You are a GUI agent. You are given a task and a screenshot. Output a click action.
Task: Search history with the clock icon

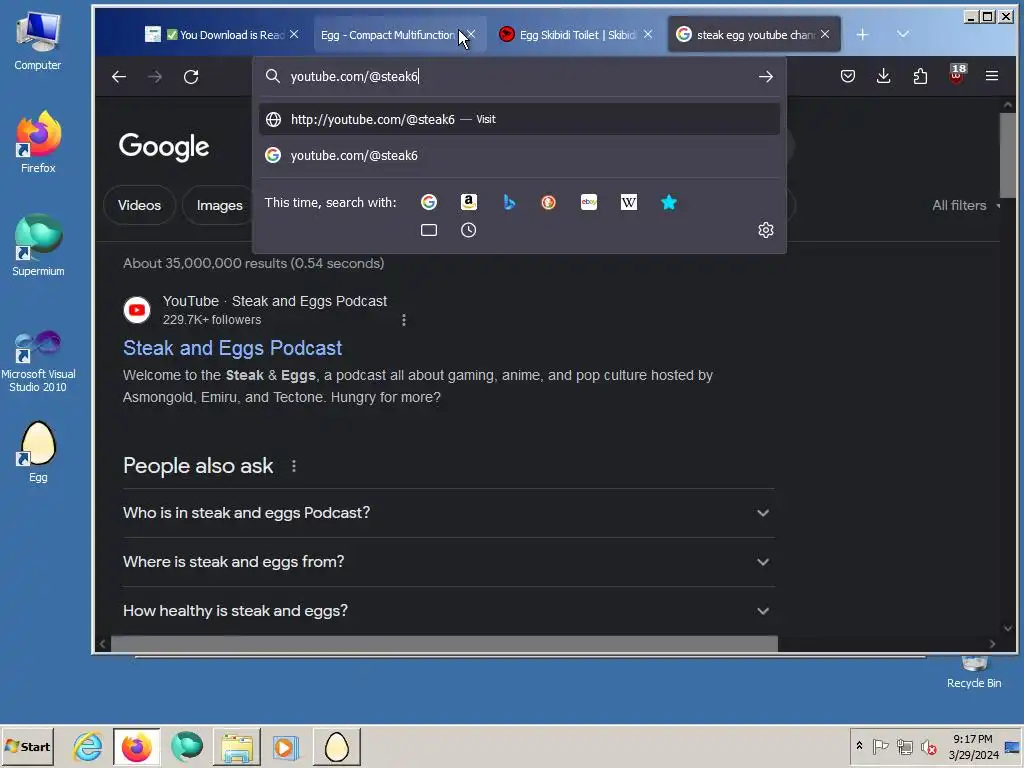[468, 230]
